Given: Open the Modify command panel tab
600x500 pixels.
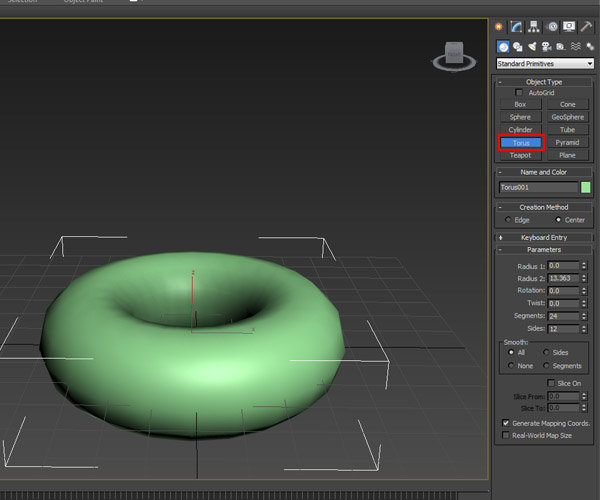Looking at the screenshot, I should (516, 27).
